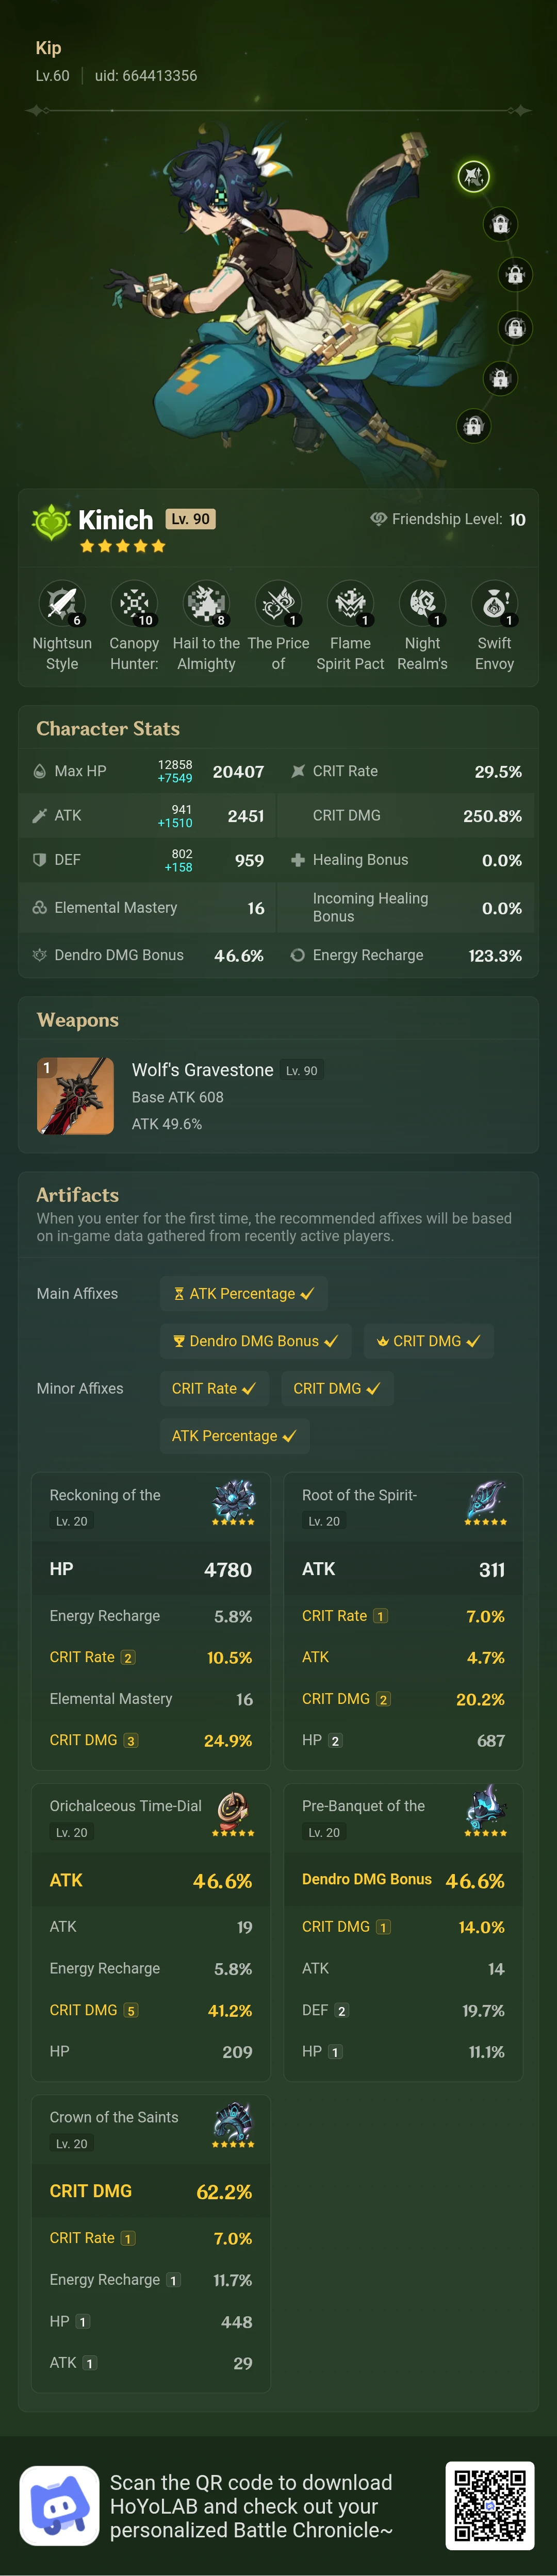Click the unlocked first constellation icon
The width and height of the screenshot is (557, 2576).
473,176
